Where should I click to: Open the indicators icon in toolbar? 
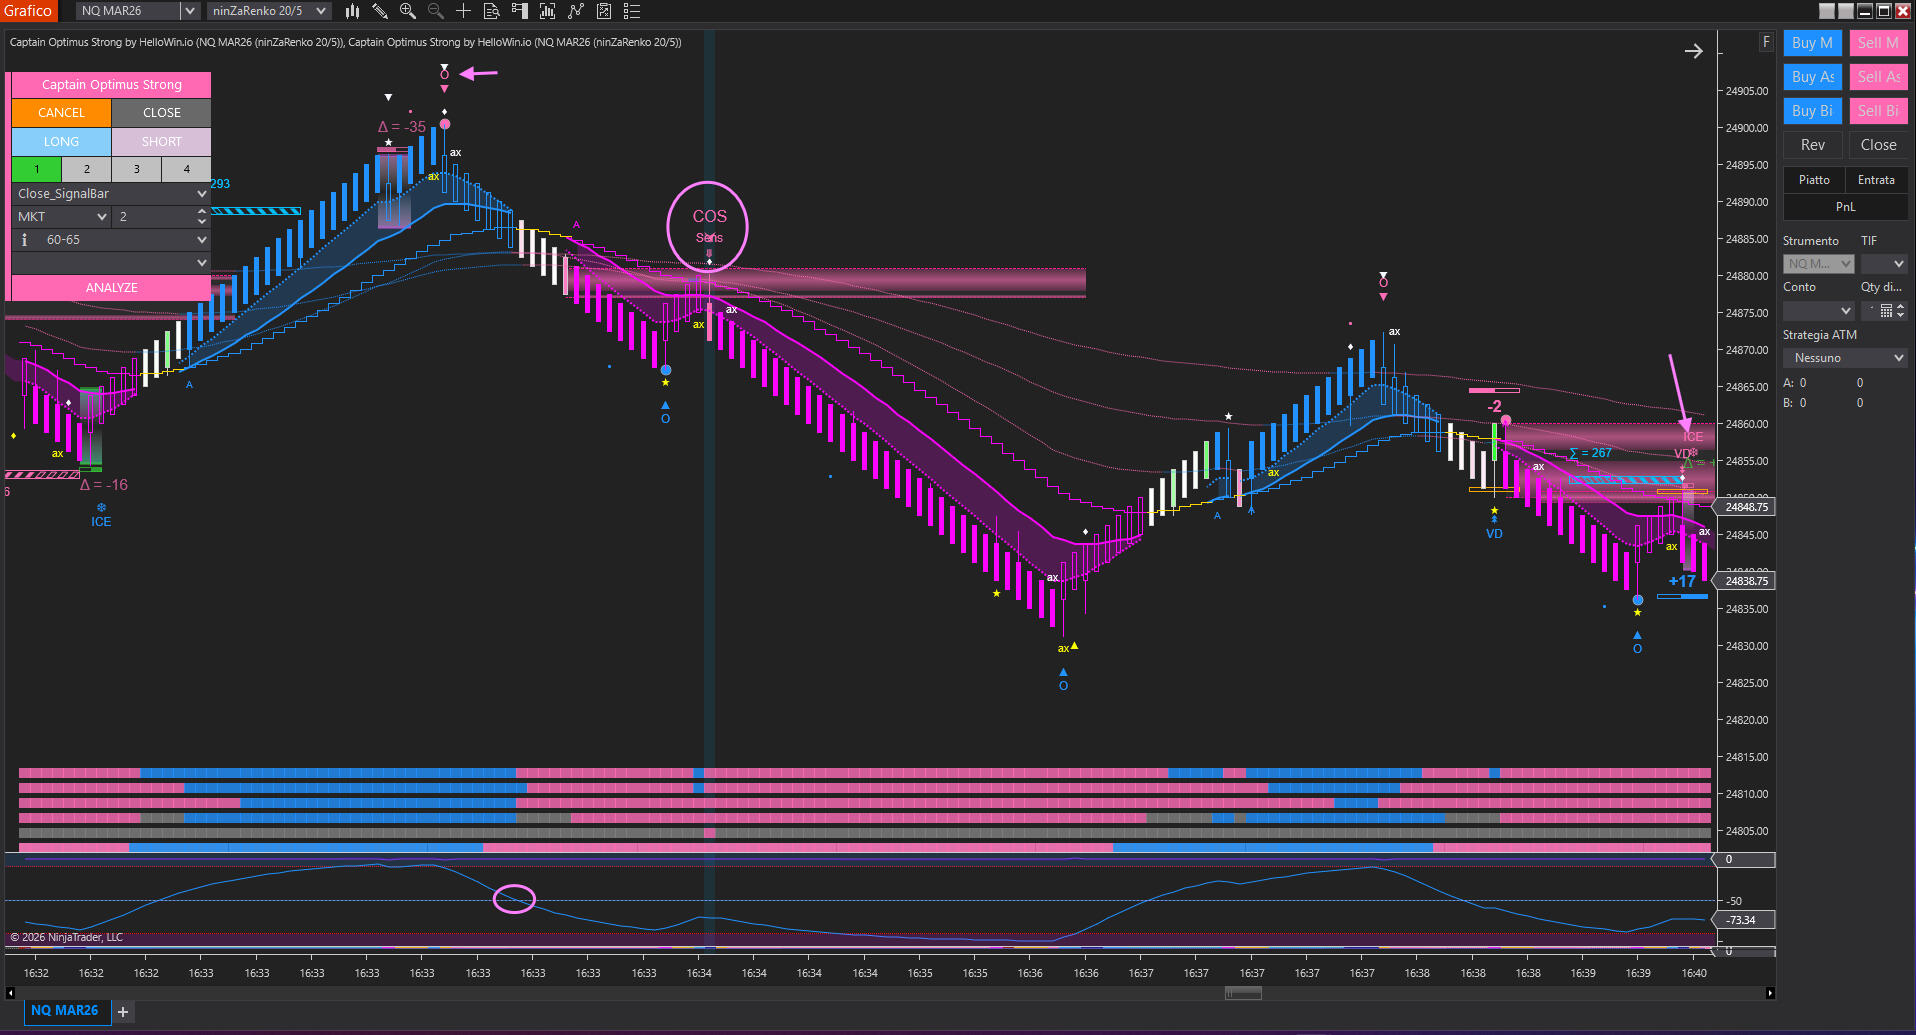pyautogui.click(x=547, y=11)
